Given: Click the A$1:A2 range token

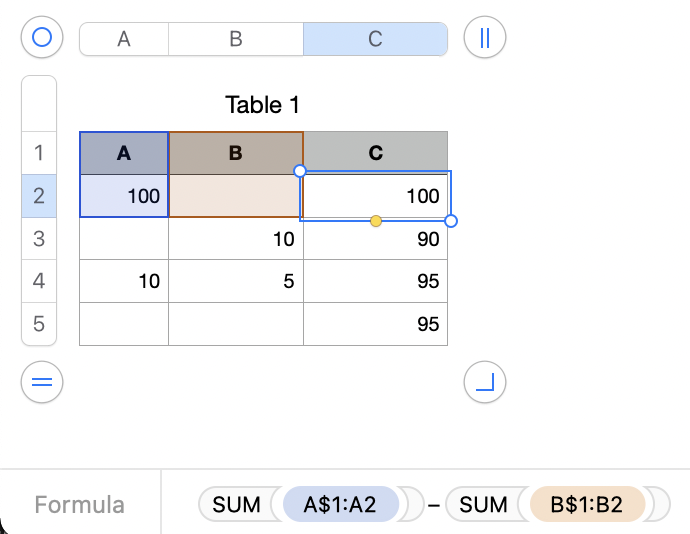Looking at the screenshot, I should click(341, 505).
